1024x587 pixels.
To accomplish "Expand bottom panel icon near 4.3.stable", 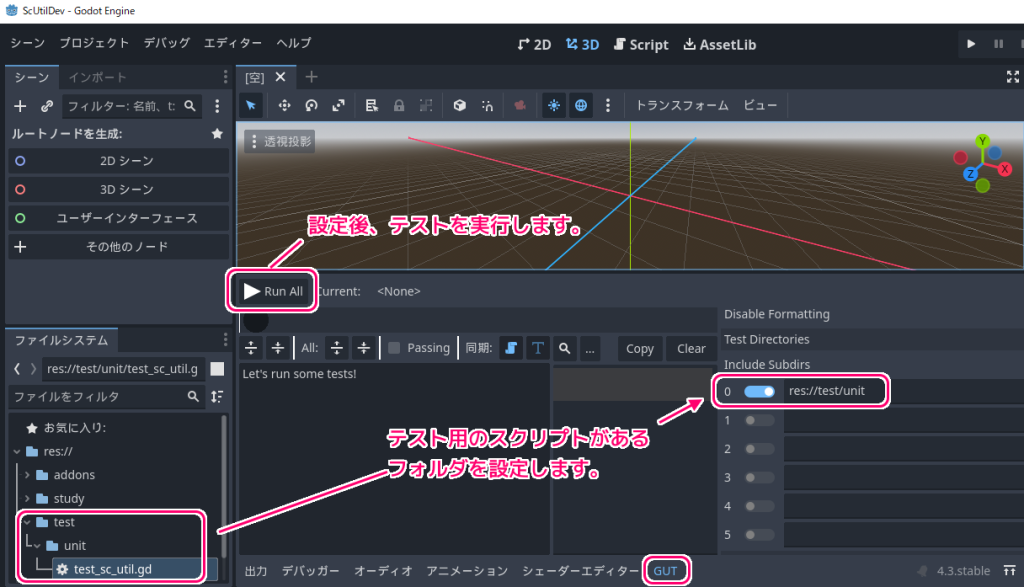I will pyautogui.click(x=1010, y=571).
